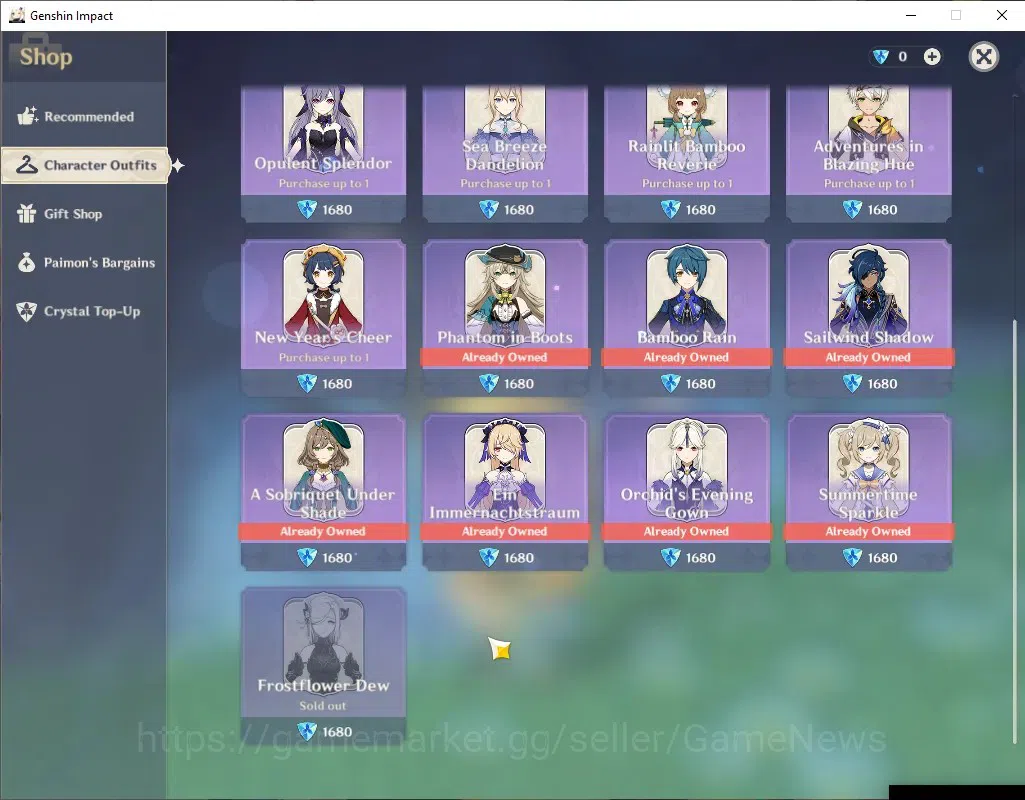Close the shop with the round X button
Screen dimensions: 1025x800
click(x=983, y=57)
